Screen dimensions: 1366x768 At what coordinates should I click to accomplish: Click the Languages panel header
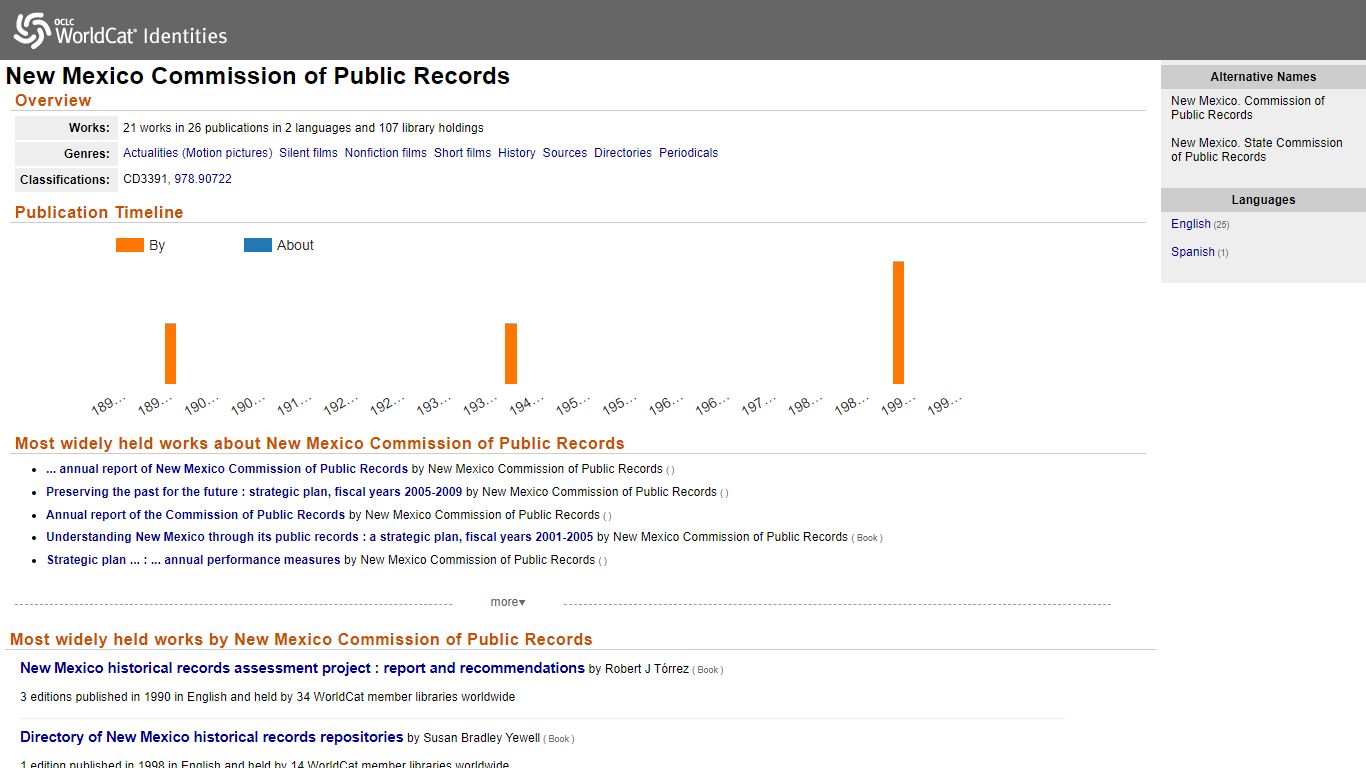[1263, 200]
